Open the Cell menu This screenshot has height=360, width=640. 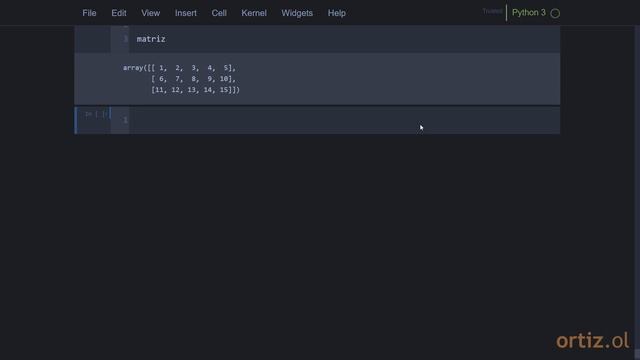tap(219, 13)
